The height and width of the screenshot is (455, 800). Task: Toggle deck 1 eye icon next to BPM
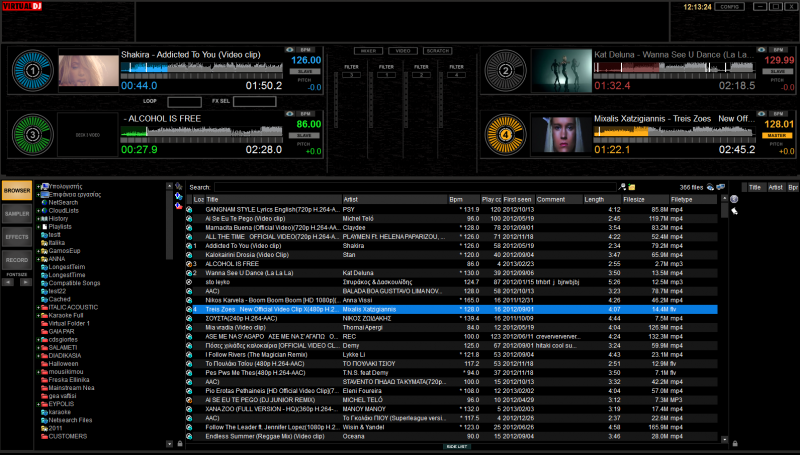[290, 50]
